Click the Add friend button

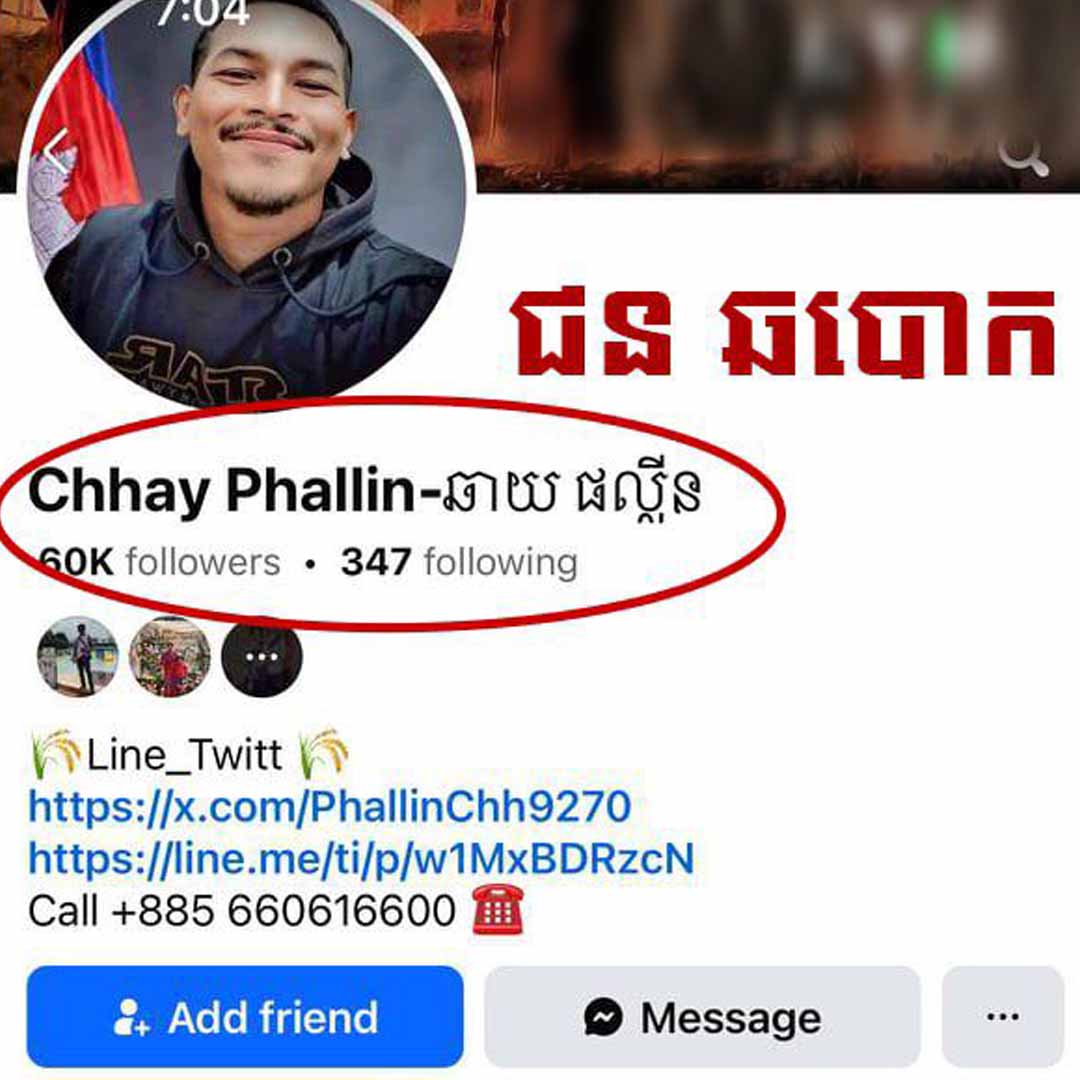[x=245, y=1017]
